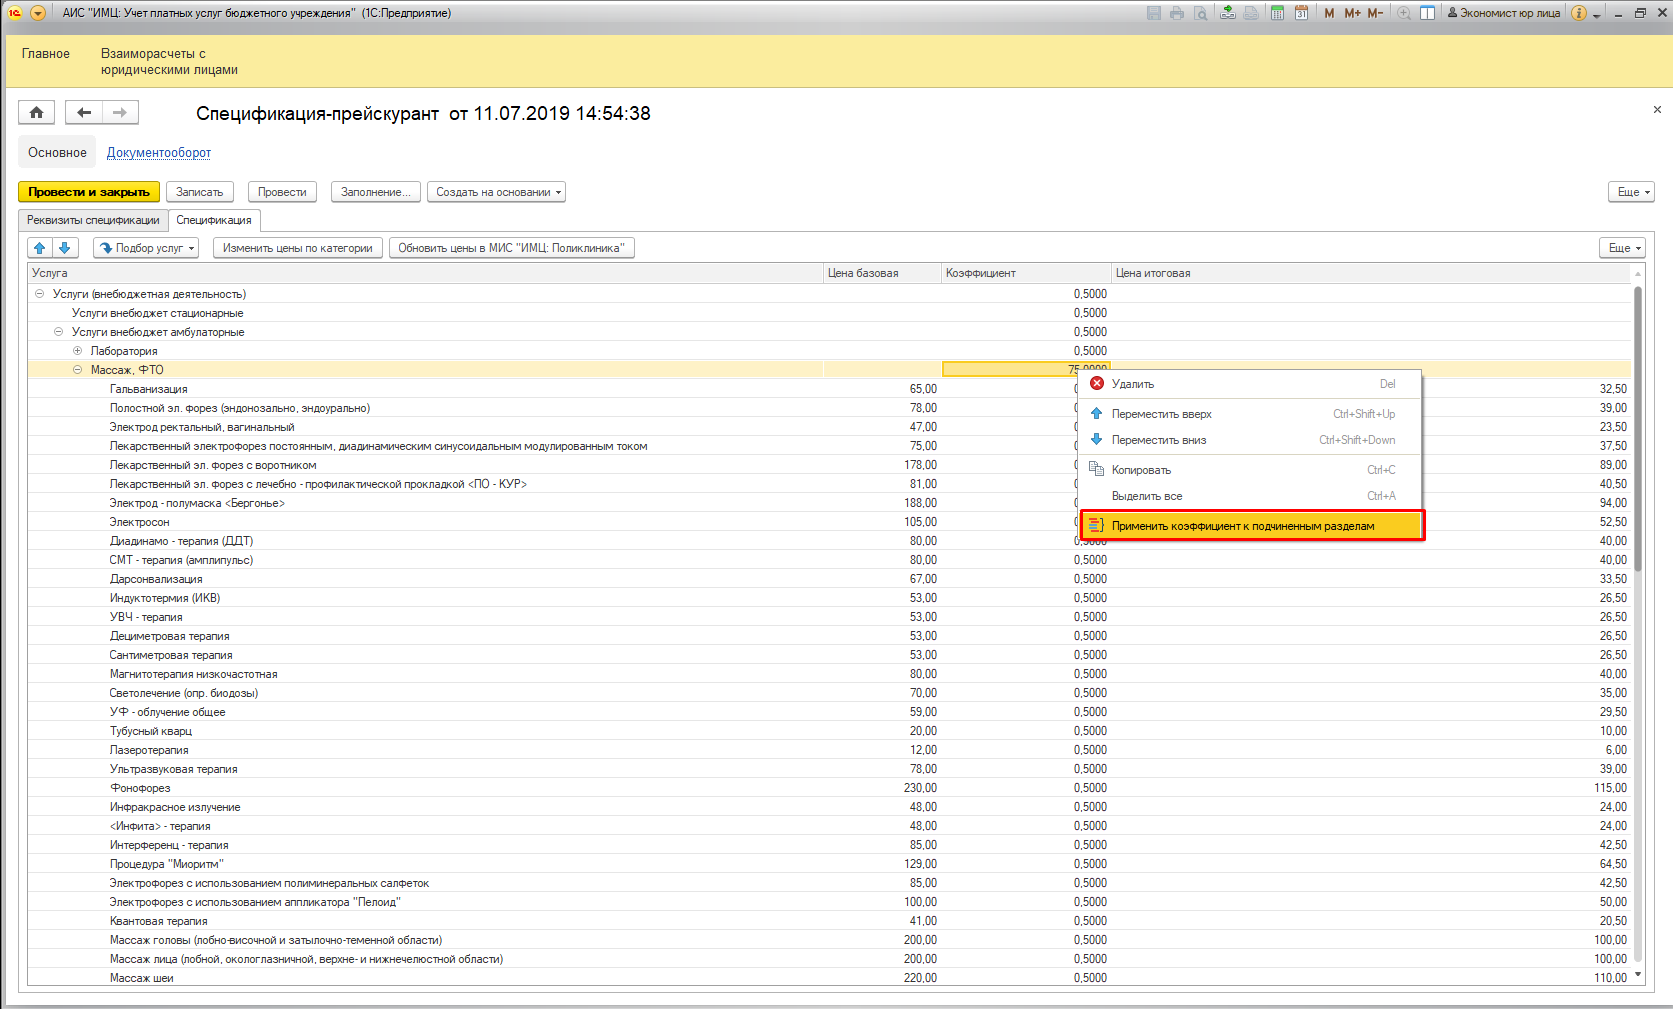Open the calculator icon in title bar
The width and height of the screenshot is (1673, 1009).
(x=1277, y=13)
